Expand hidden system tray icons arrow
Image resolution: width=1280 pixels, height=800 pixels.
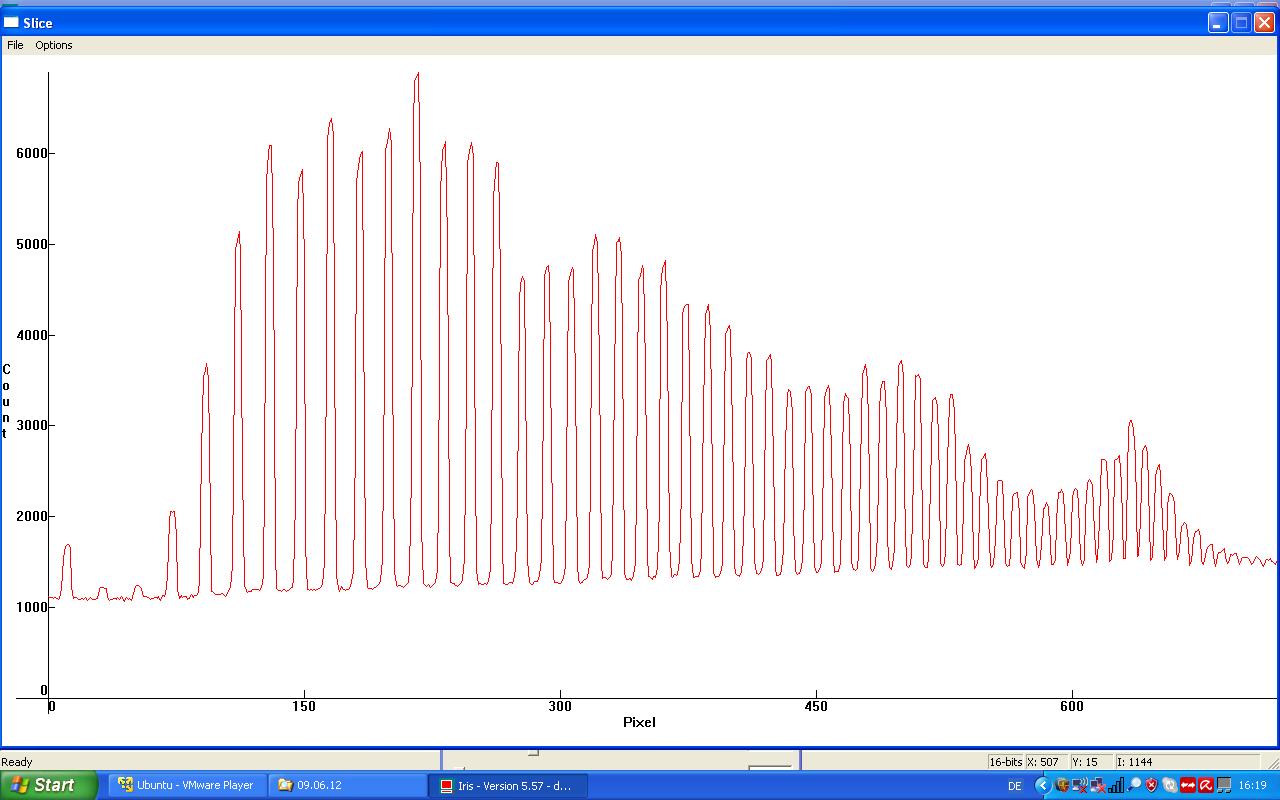pos(1043,786)
